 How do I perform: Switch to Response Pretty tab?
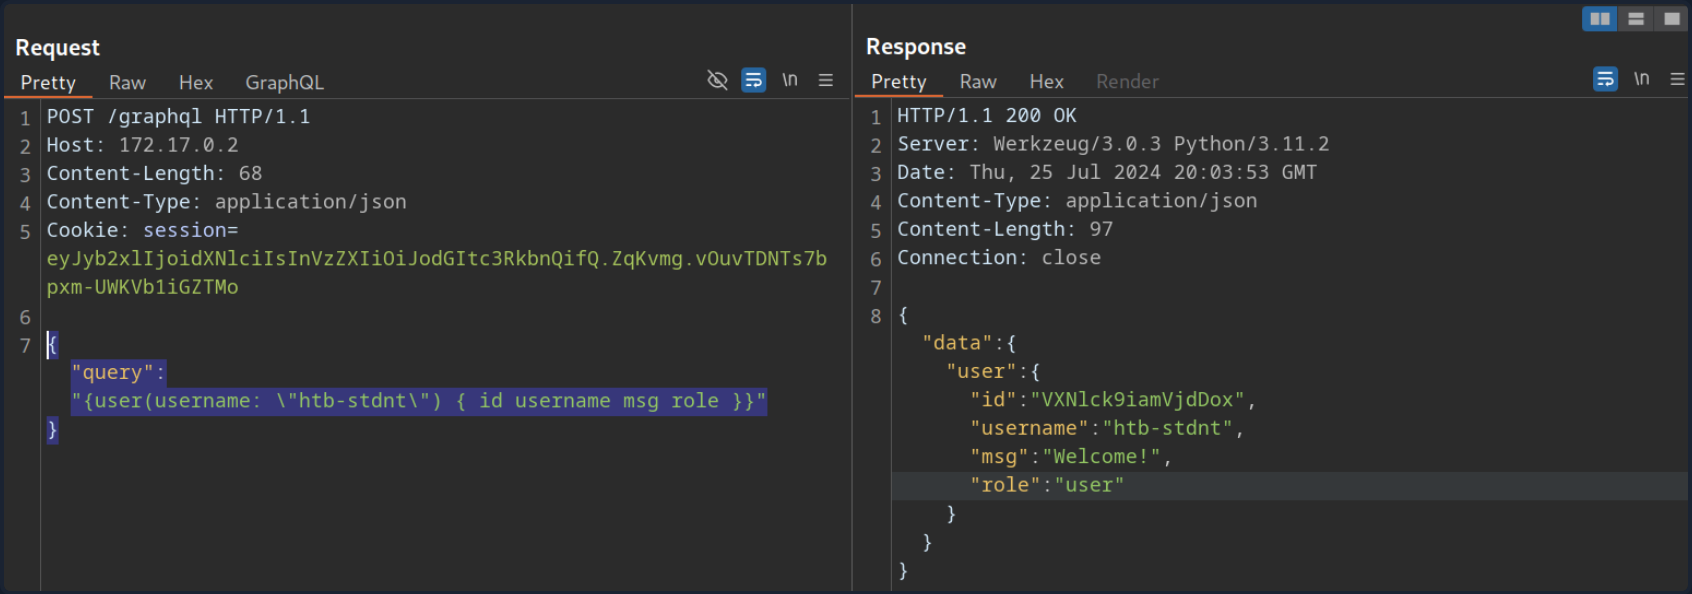(x=898, y=82)
